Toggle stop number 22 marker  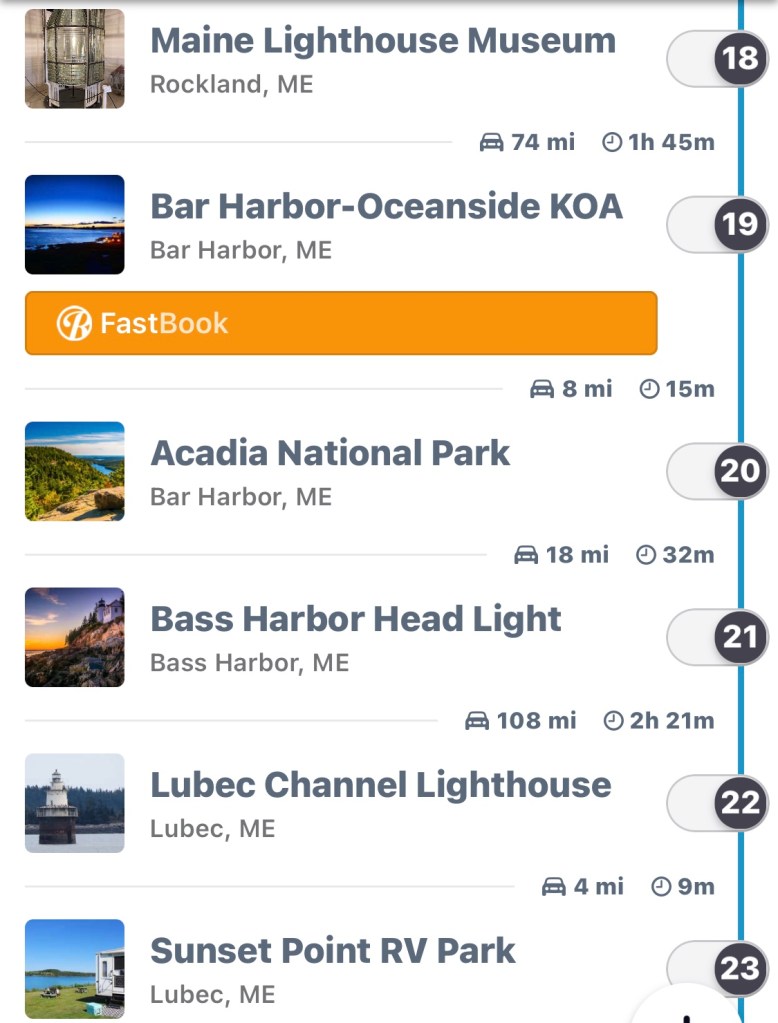739,802
